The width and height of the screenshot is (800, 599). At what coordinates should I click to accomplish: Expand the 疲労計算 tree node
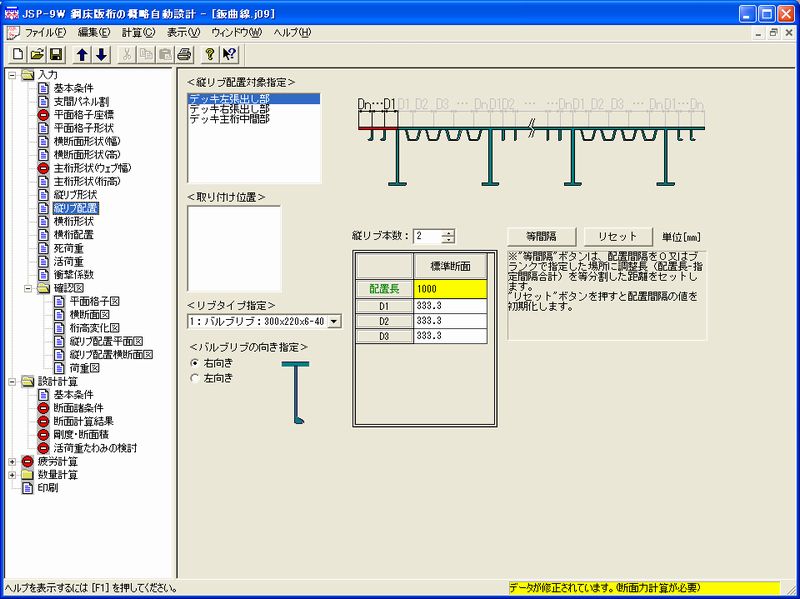click(11, 462)
